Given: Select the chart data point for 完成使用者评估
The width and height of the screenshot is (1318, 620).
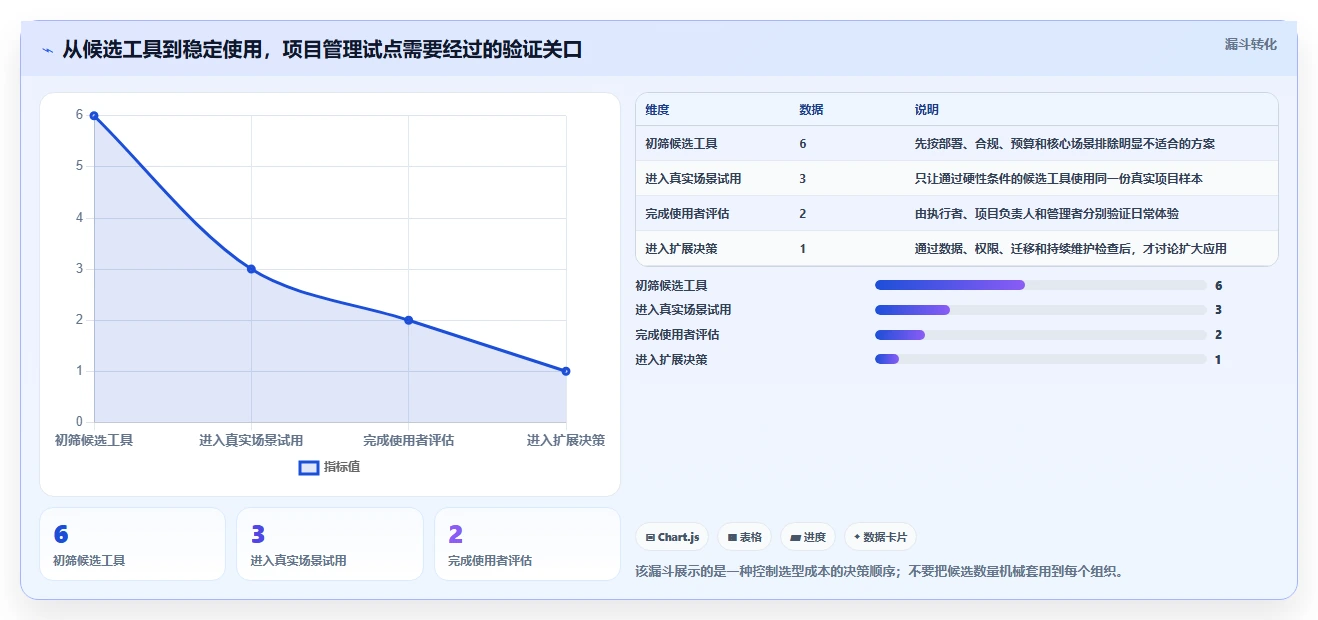Looking at the screenshot, I should [408, 320].
